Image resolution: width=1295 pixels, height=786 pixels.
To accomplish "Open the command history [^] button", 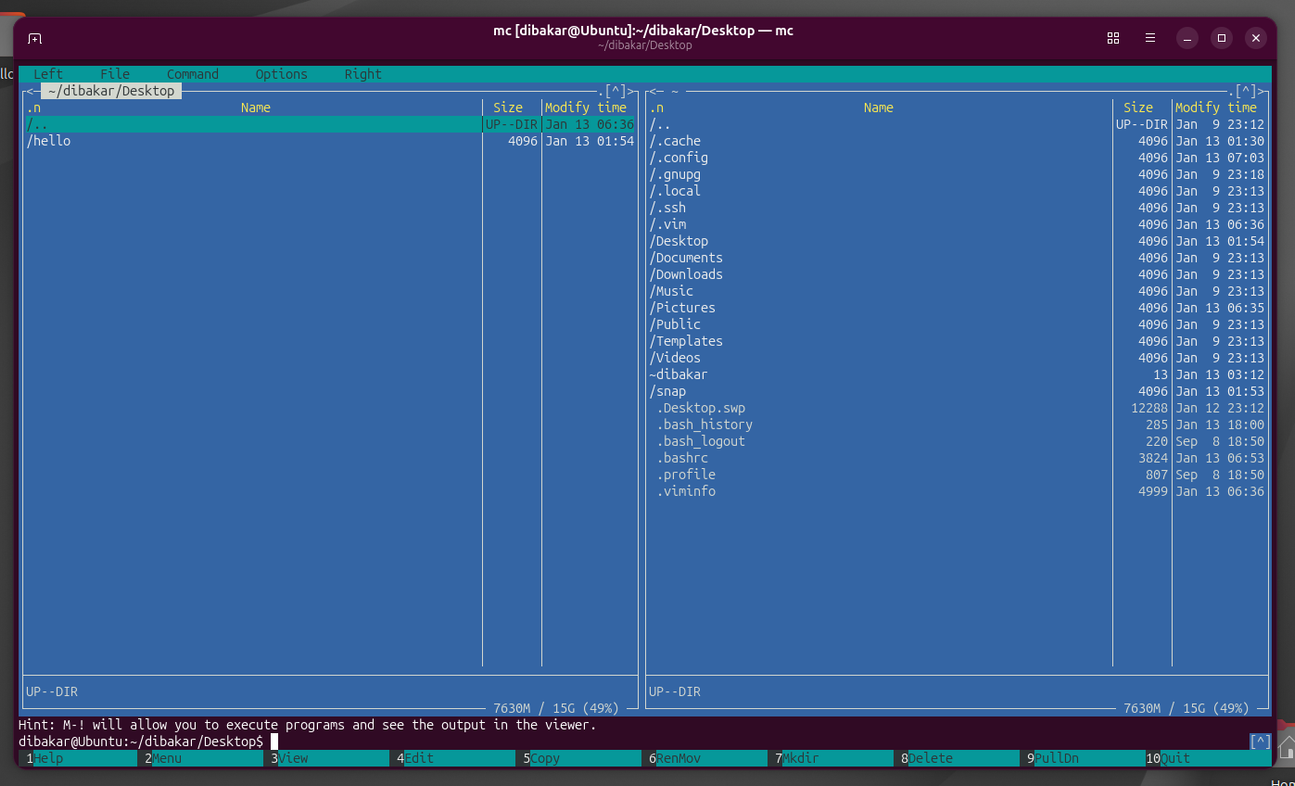I will [1260, 742].
